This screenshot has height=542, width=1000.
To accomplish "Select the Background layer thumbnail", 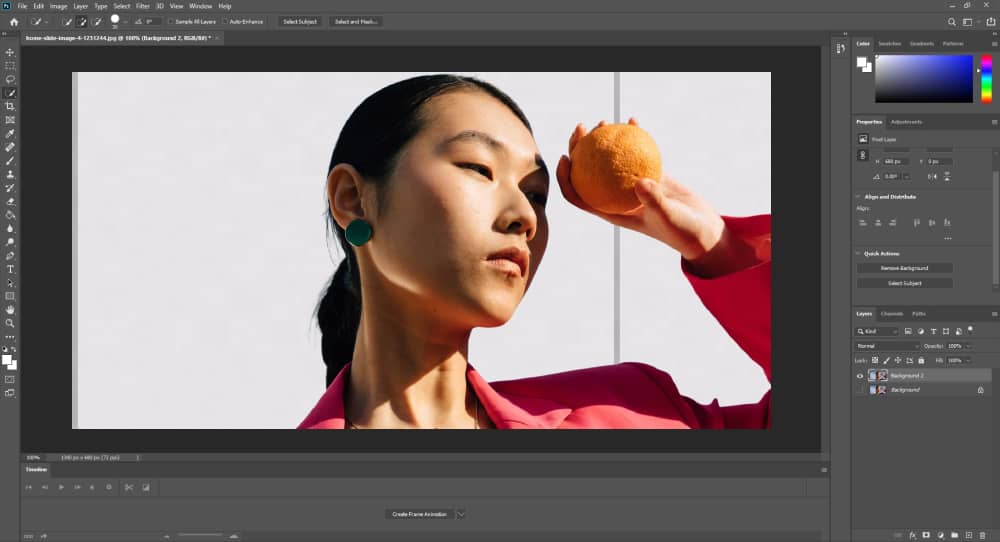I will tap(878, 390).
